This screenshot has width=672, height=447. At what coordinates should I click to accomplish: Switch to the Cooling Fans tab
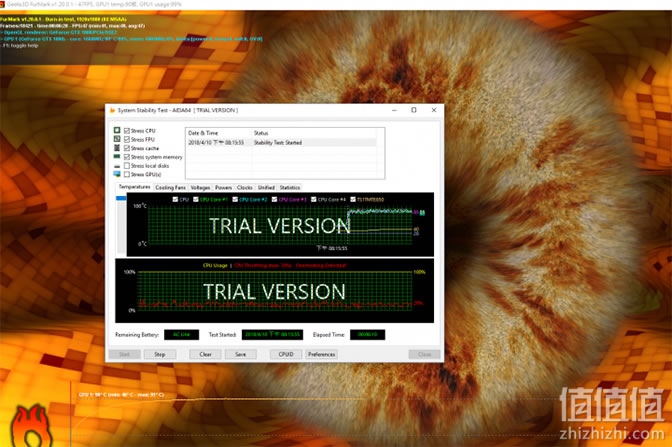pyautogui.click(x=170, y=187)
